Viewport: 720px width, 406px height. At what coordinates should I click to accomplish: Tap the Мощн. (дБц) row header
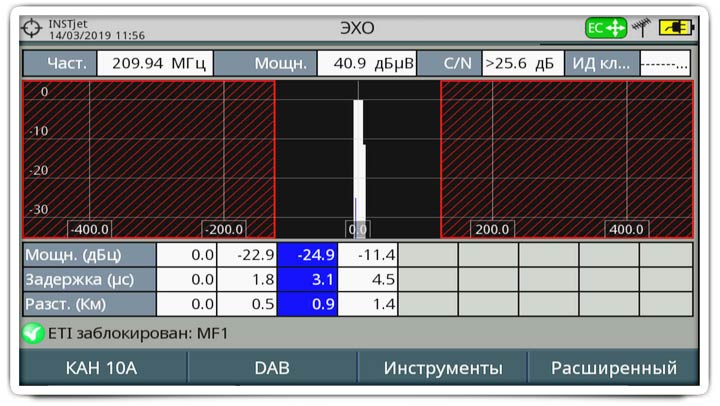pyautogui.click(x=90, y=255)
